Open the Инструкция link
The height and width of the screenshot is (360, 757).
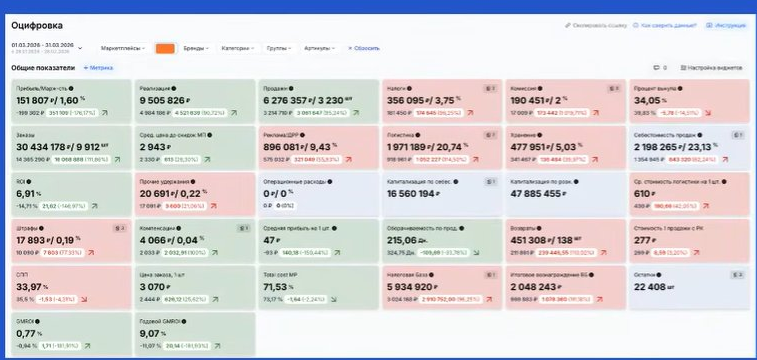[x=726, y=25]
